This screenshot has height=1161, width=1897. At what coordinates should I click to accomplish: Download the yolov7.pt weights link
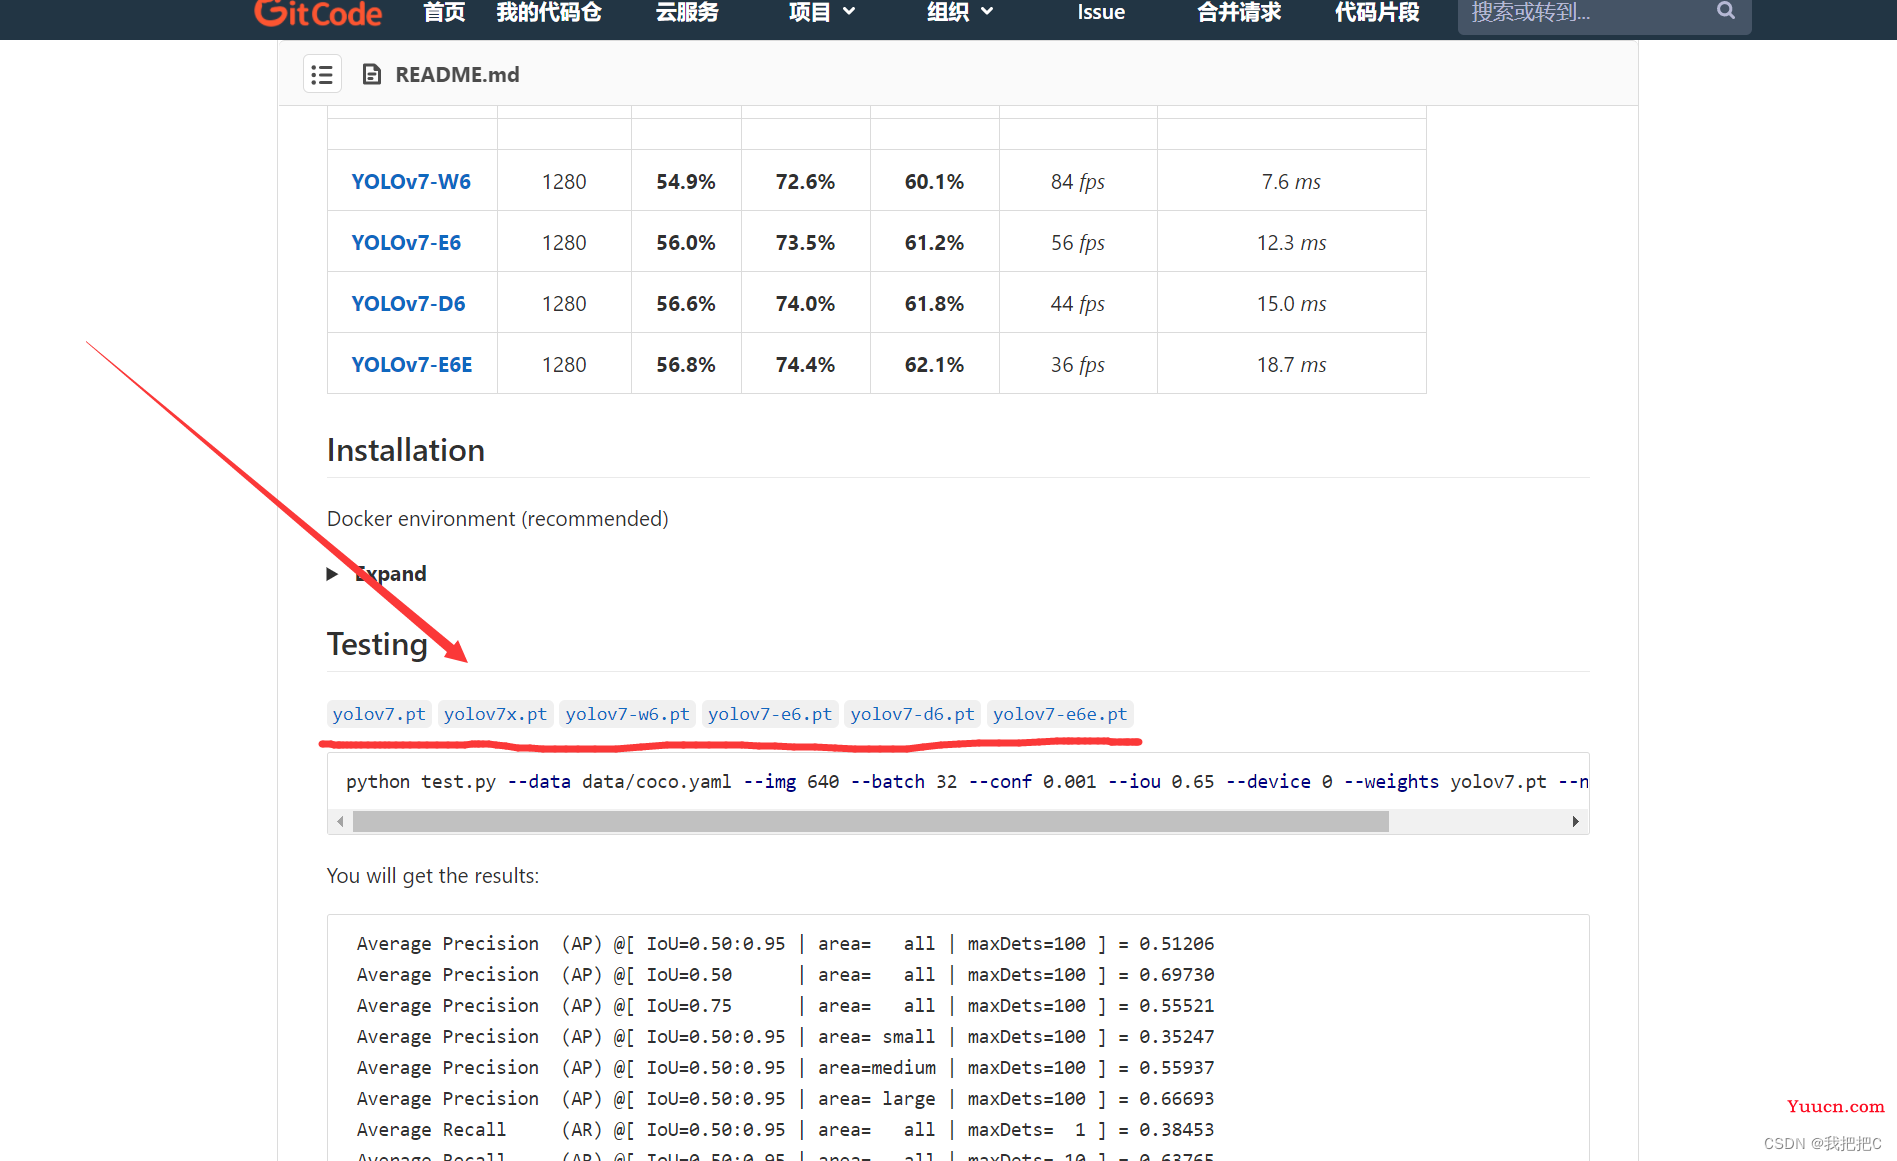tap(379, 714)
